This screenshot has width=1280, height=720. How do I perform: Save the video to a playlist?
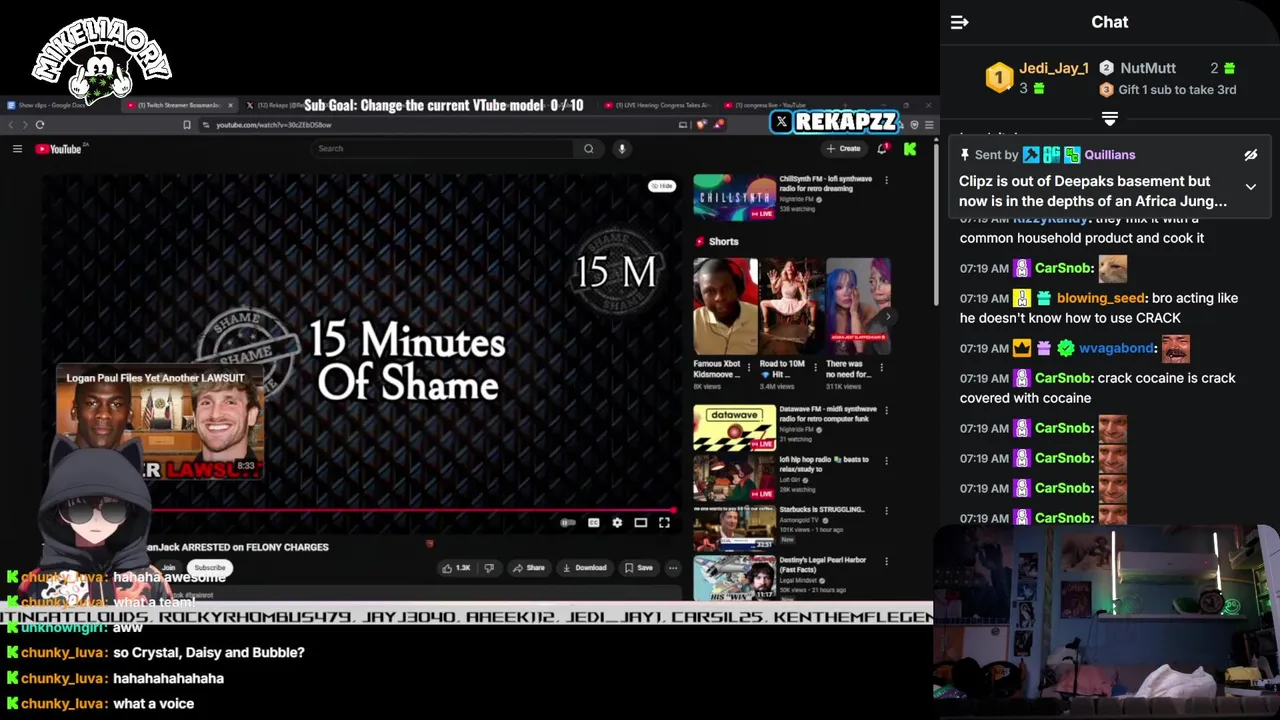click(x=639, y=568)
